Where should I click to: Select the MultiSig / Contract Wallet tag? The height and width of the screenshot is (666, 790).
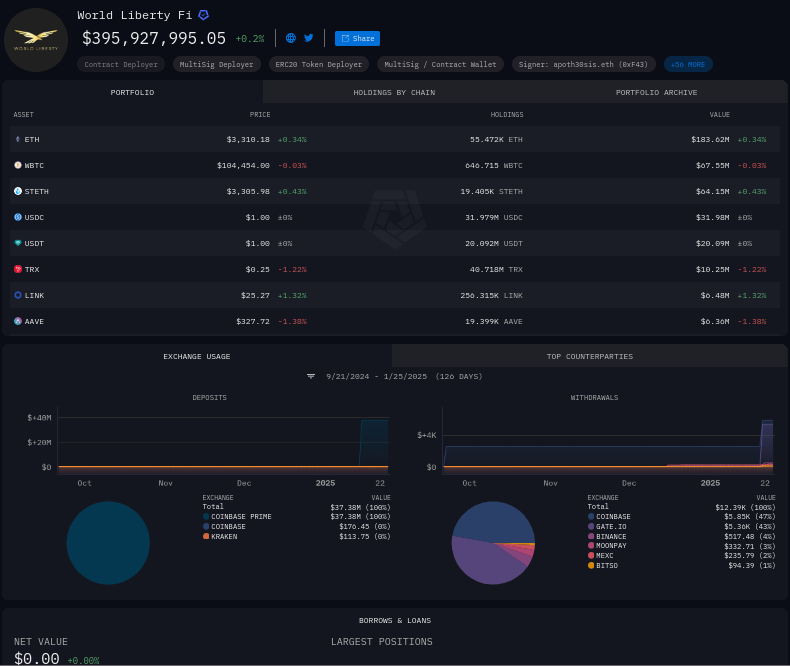[440, 64]
